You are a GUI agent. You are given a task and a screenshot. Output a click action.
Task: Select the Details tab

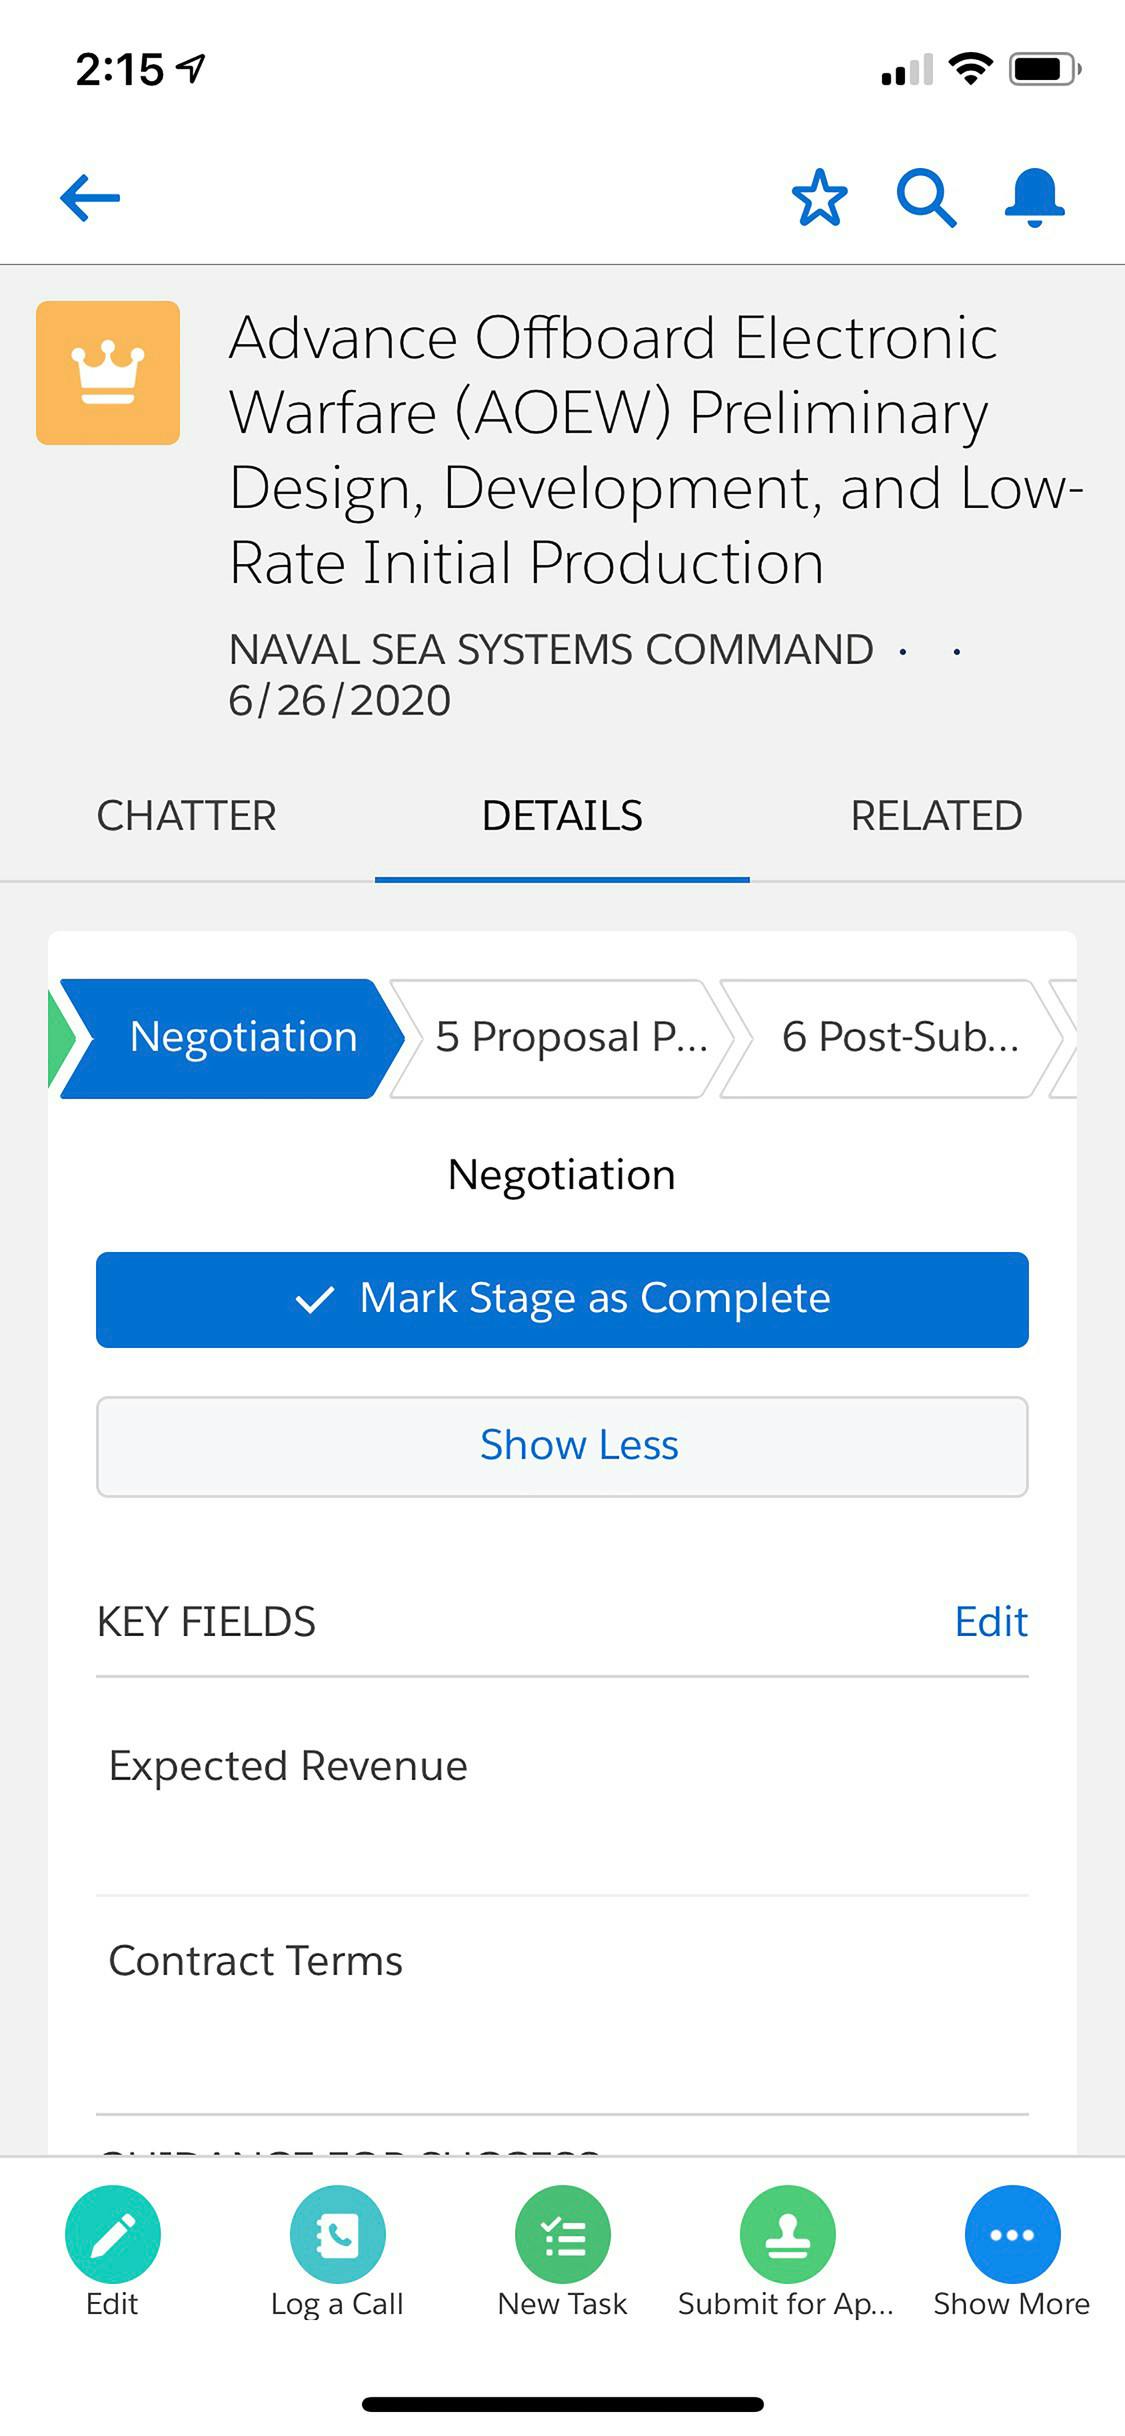tap(562, 816)
